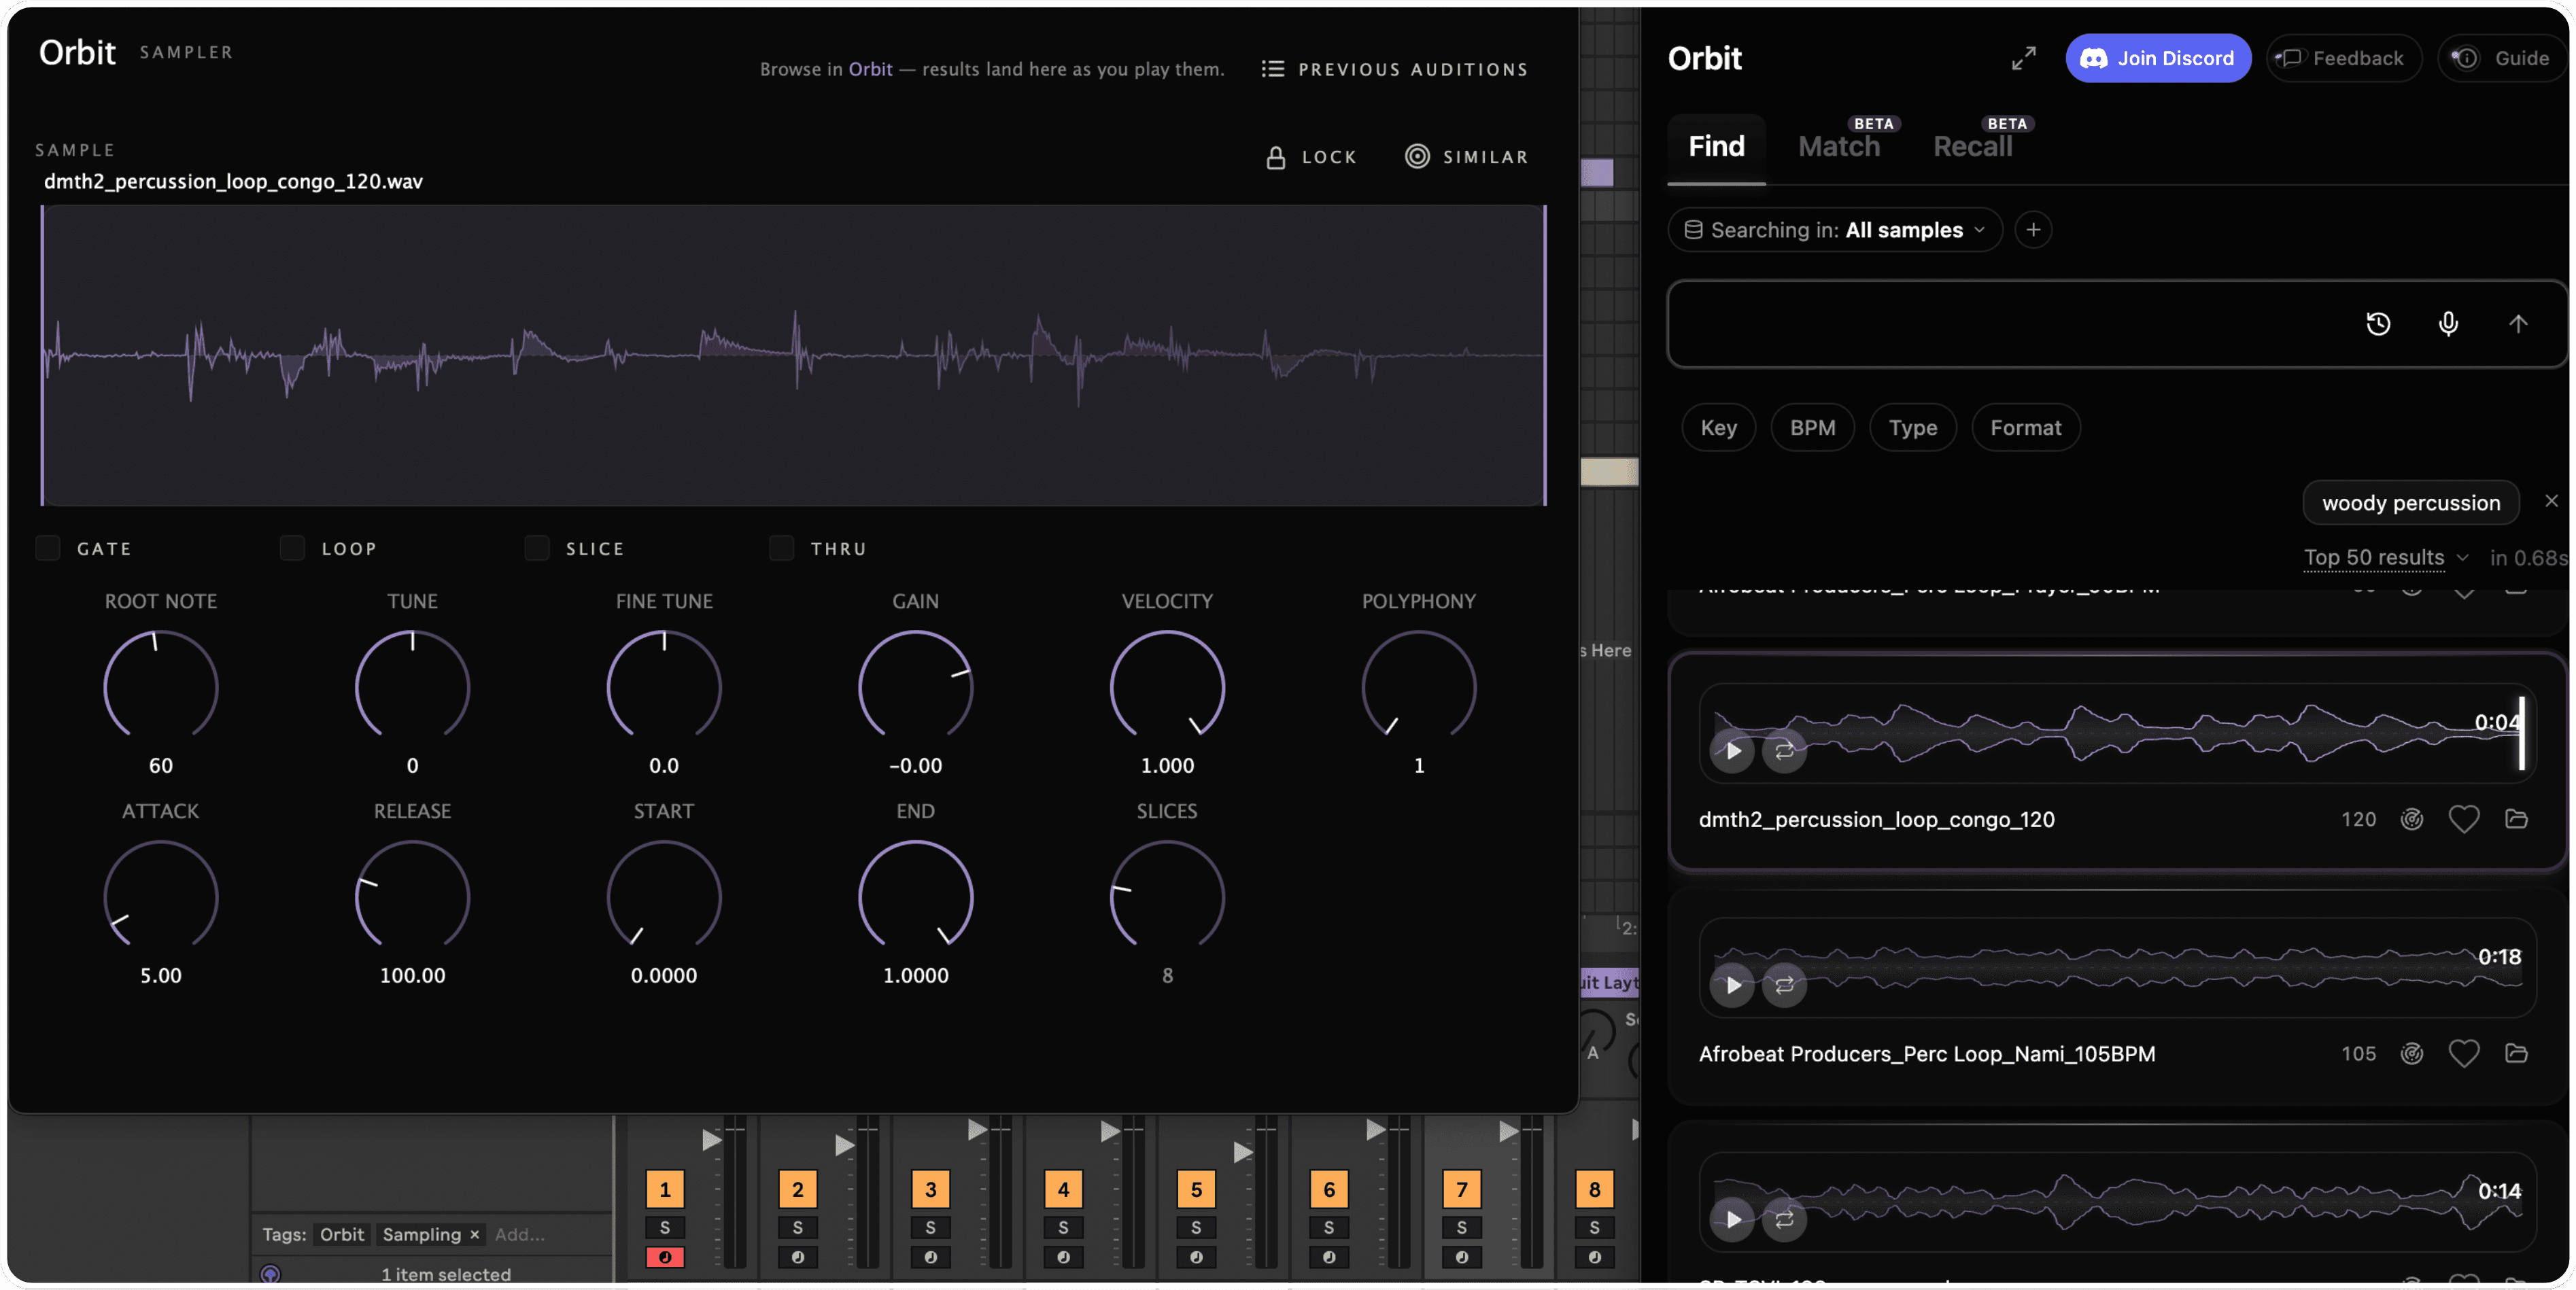Expand Top 50 results dropdown
The height and width of the screenshot is (1290, 2576).
tap(2386, 557)
